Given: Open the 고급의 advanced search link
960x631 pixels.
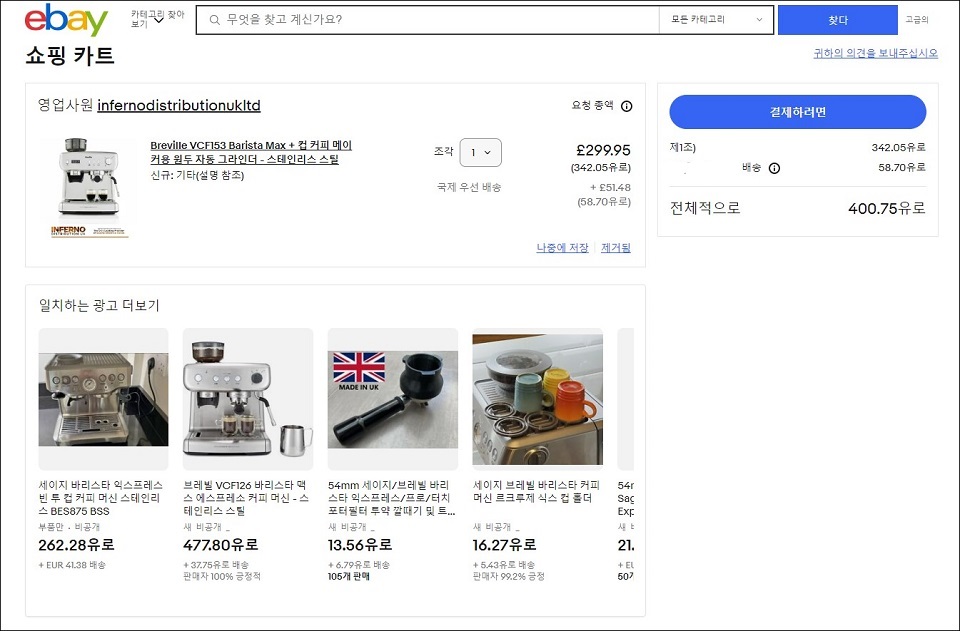Looking at the screenshot, I should coord(917,20).
